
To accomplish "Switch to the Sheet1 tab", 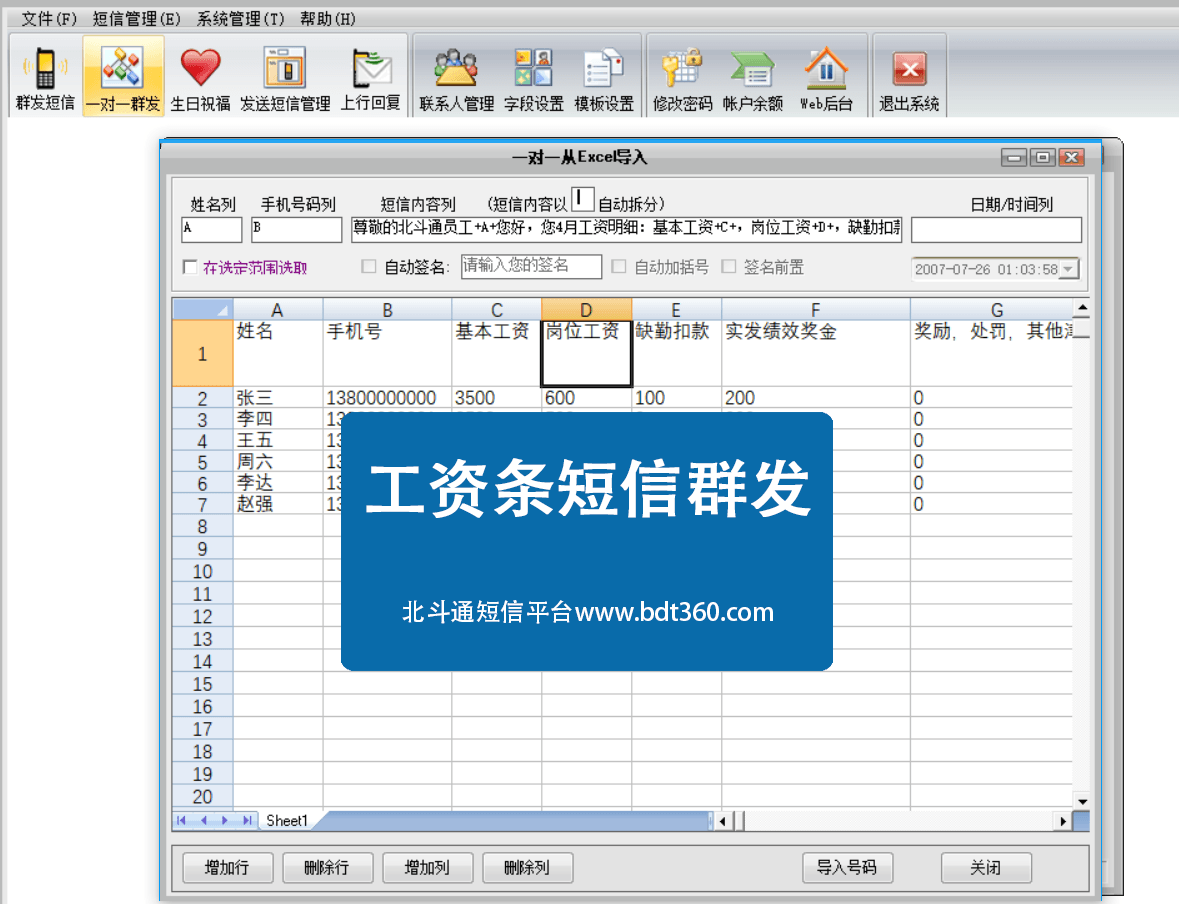I will click(287, 820).
